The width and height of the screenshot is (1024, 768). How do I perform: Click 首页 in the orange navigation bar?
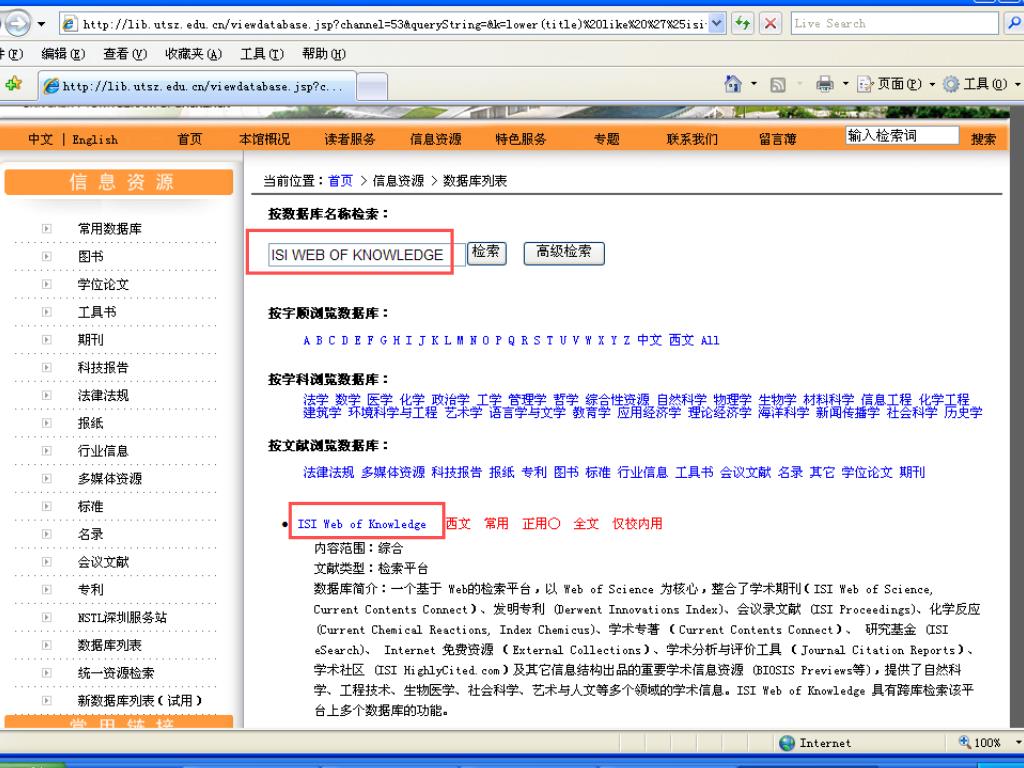190,138
